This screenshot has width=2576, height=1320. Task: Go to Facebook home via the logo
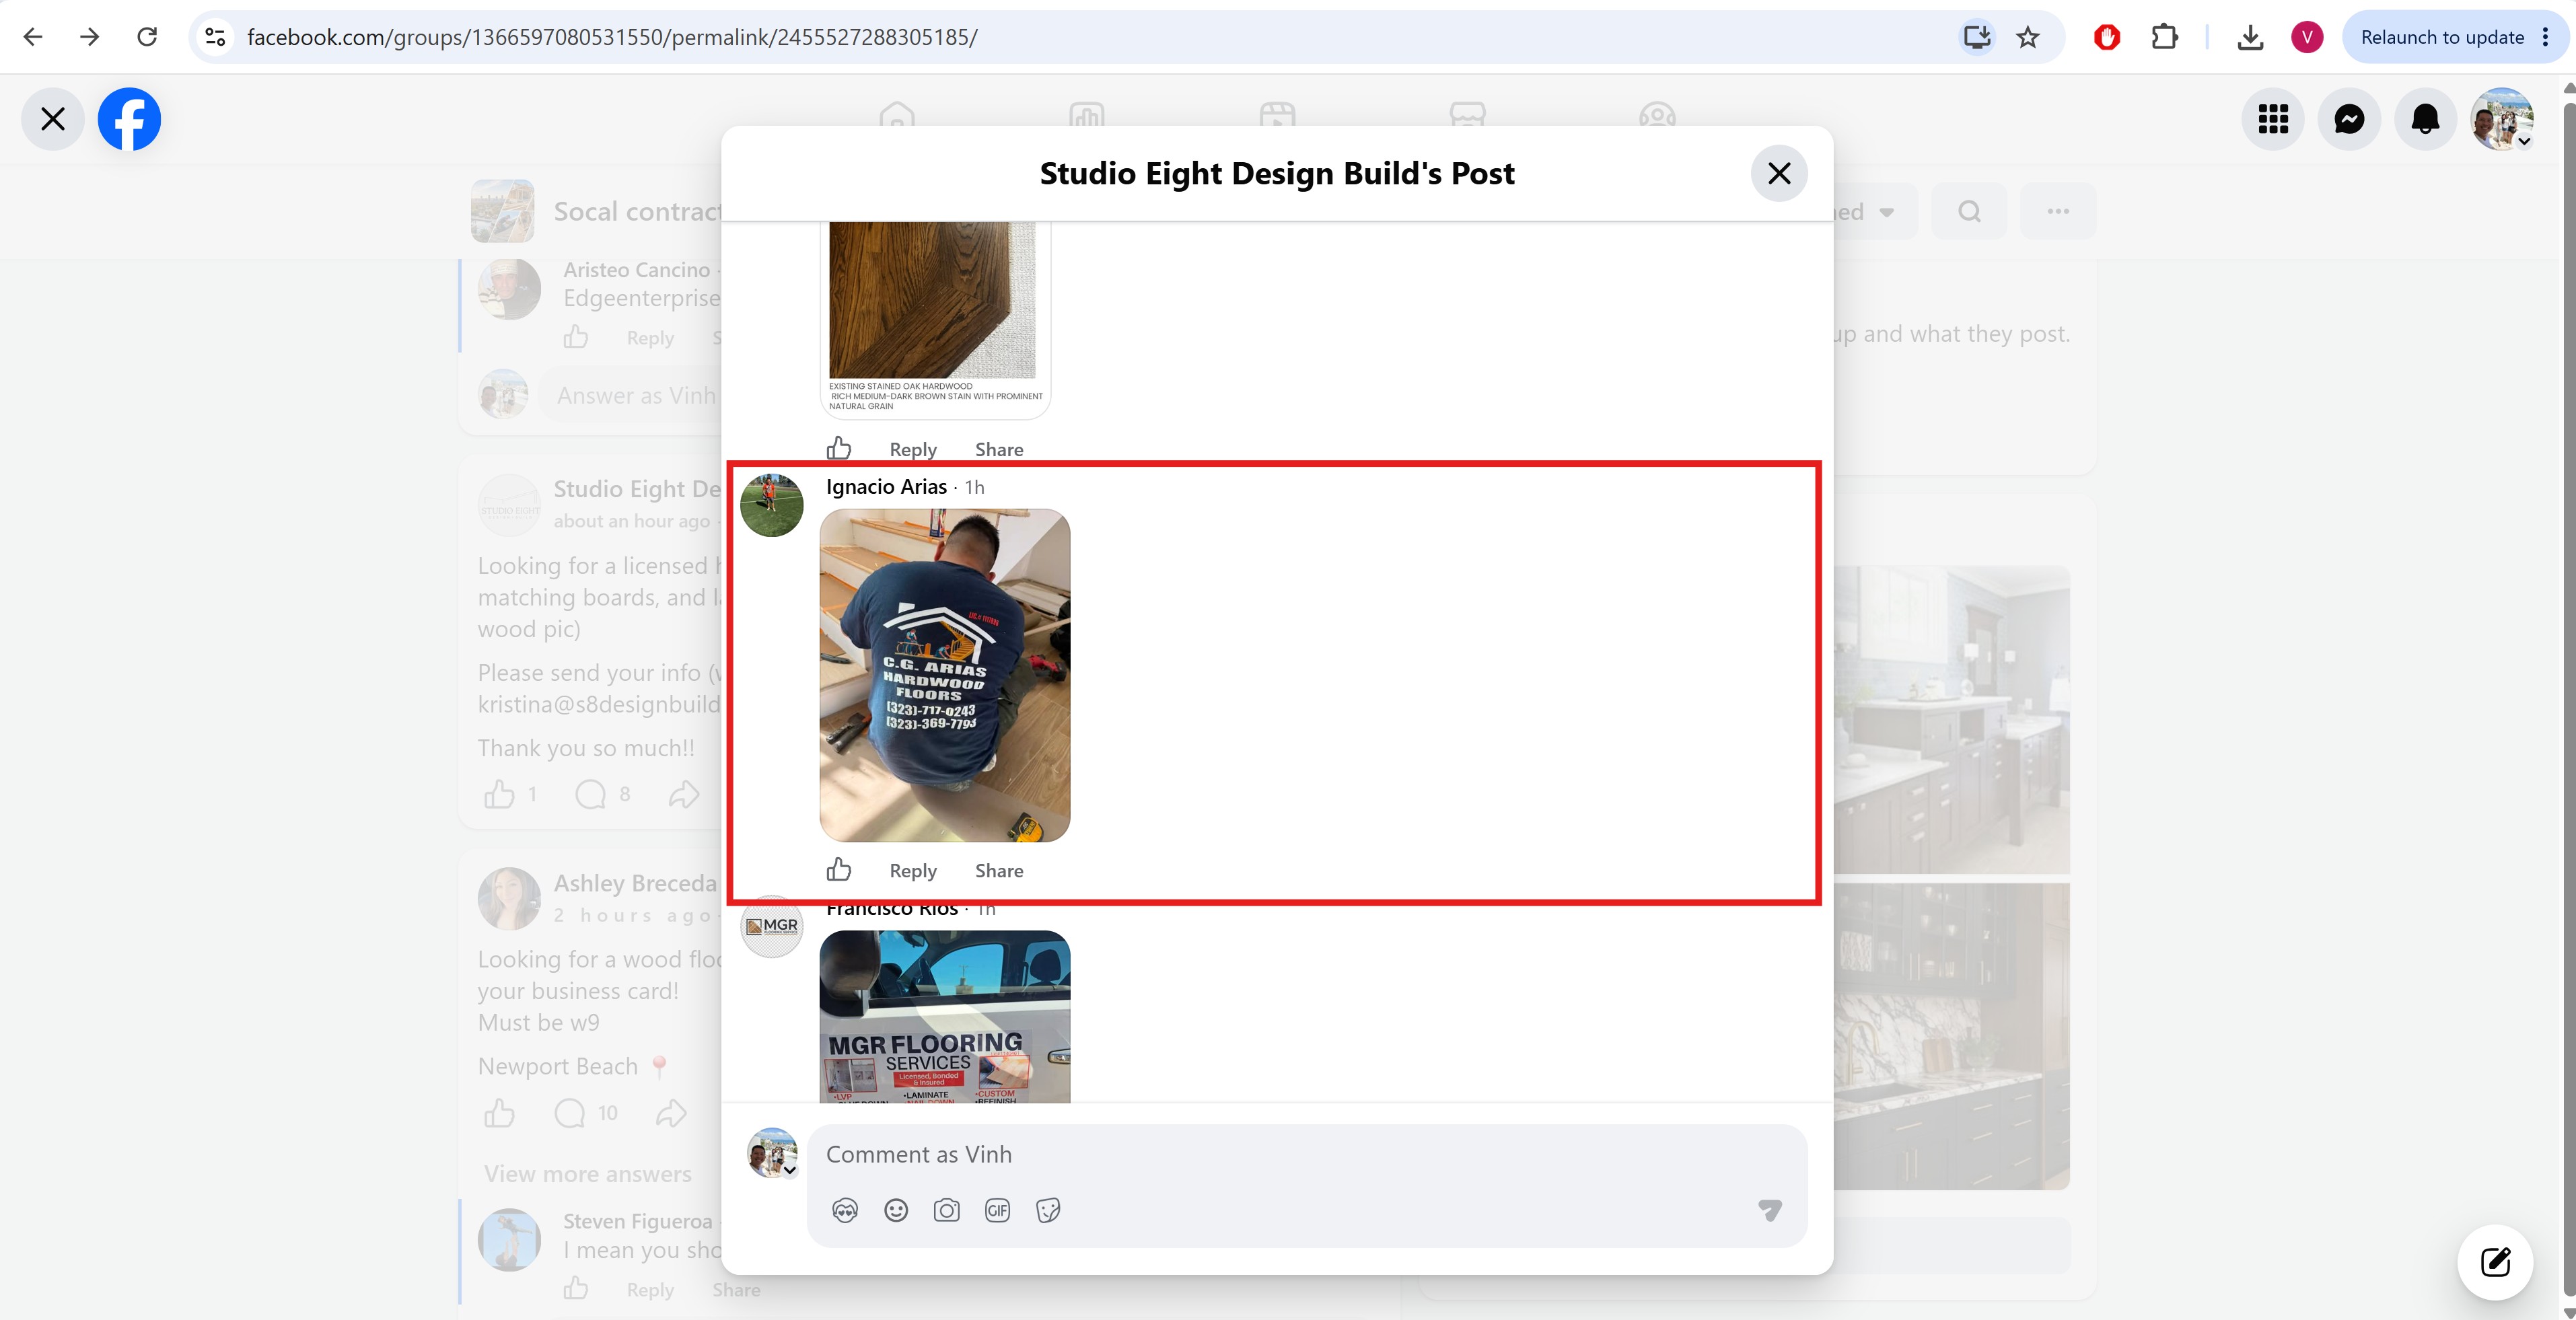pyautogui.click(x=129, y=119)
